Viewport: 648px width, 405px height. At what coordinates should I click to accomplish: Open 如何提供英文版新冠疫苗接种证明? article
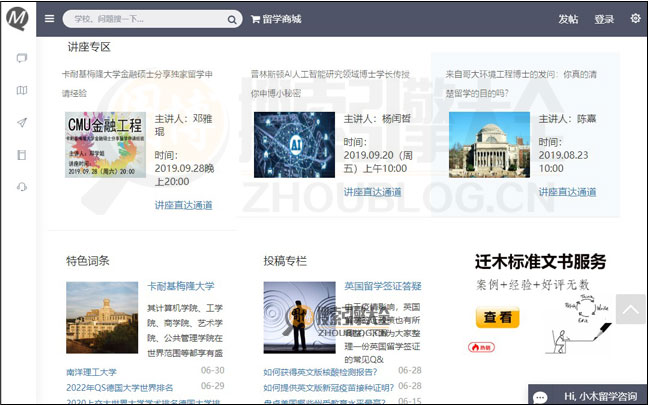(329, 388)
